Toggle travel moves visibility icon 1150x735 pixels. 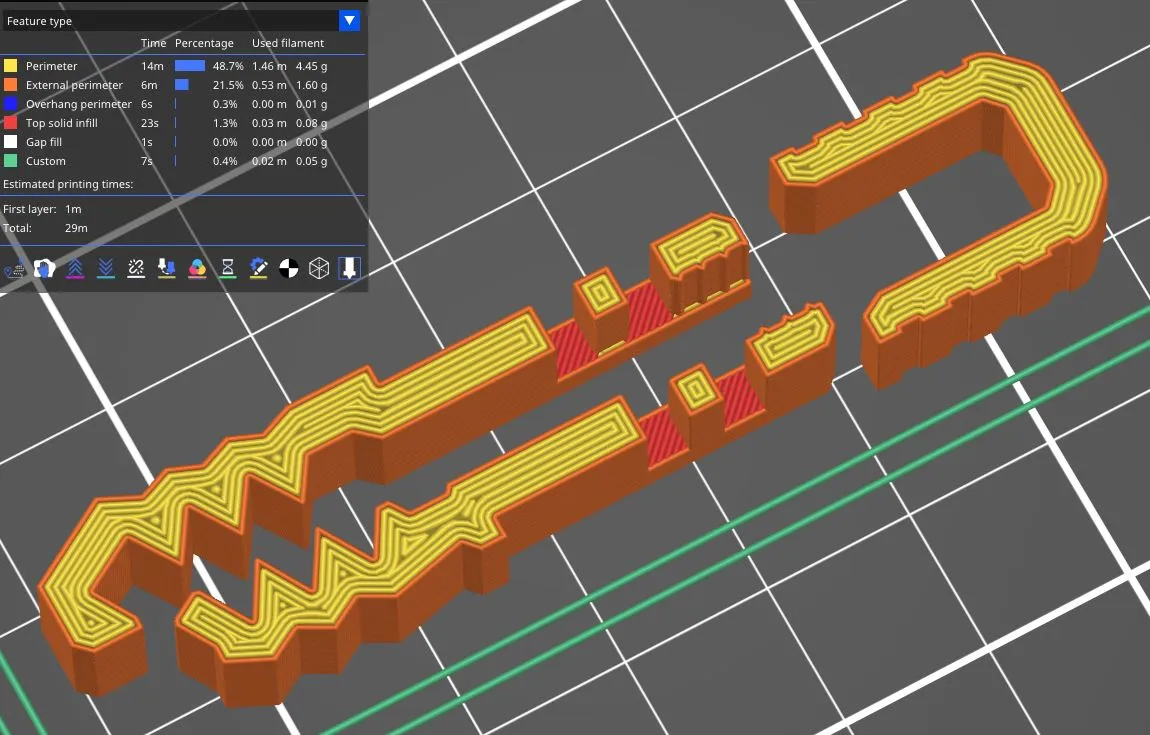pos(14,269)
